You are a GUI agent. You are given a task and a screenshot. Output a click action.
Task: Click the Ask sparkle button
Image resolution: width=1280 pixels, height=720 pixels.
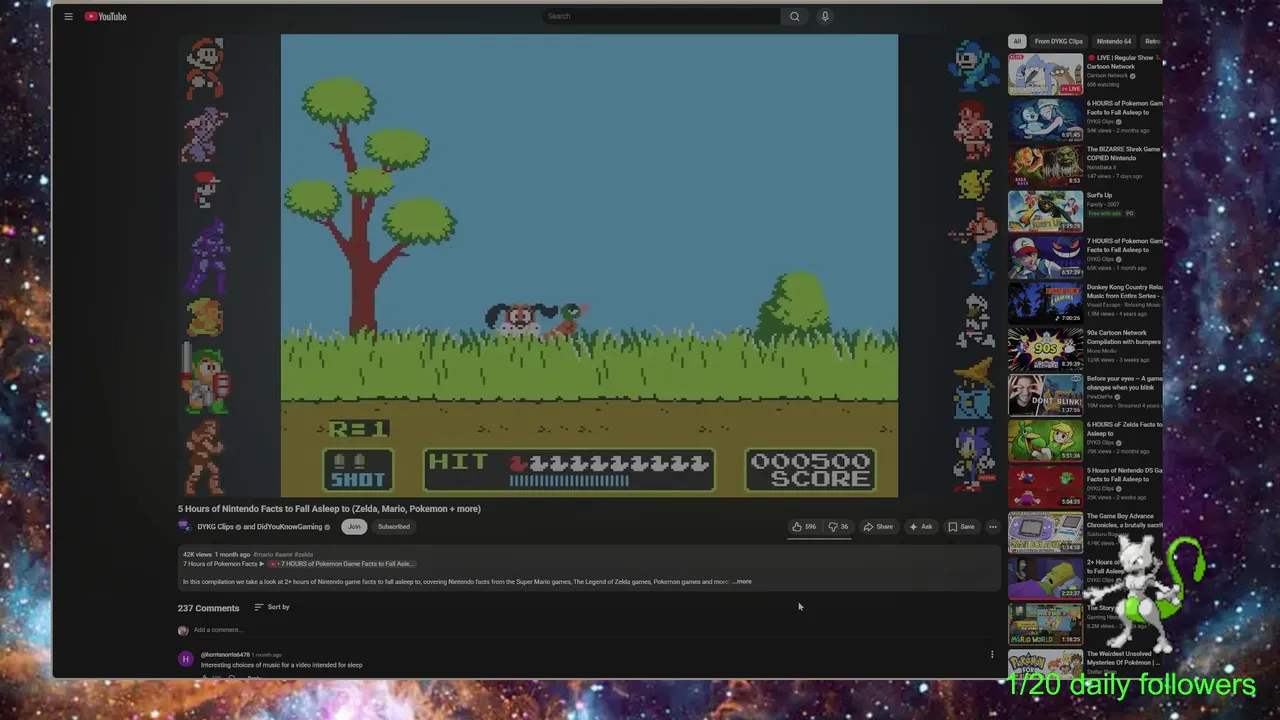coord(921,527)
